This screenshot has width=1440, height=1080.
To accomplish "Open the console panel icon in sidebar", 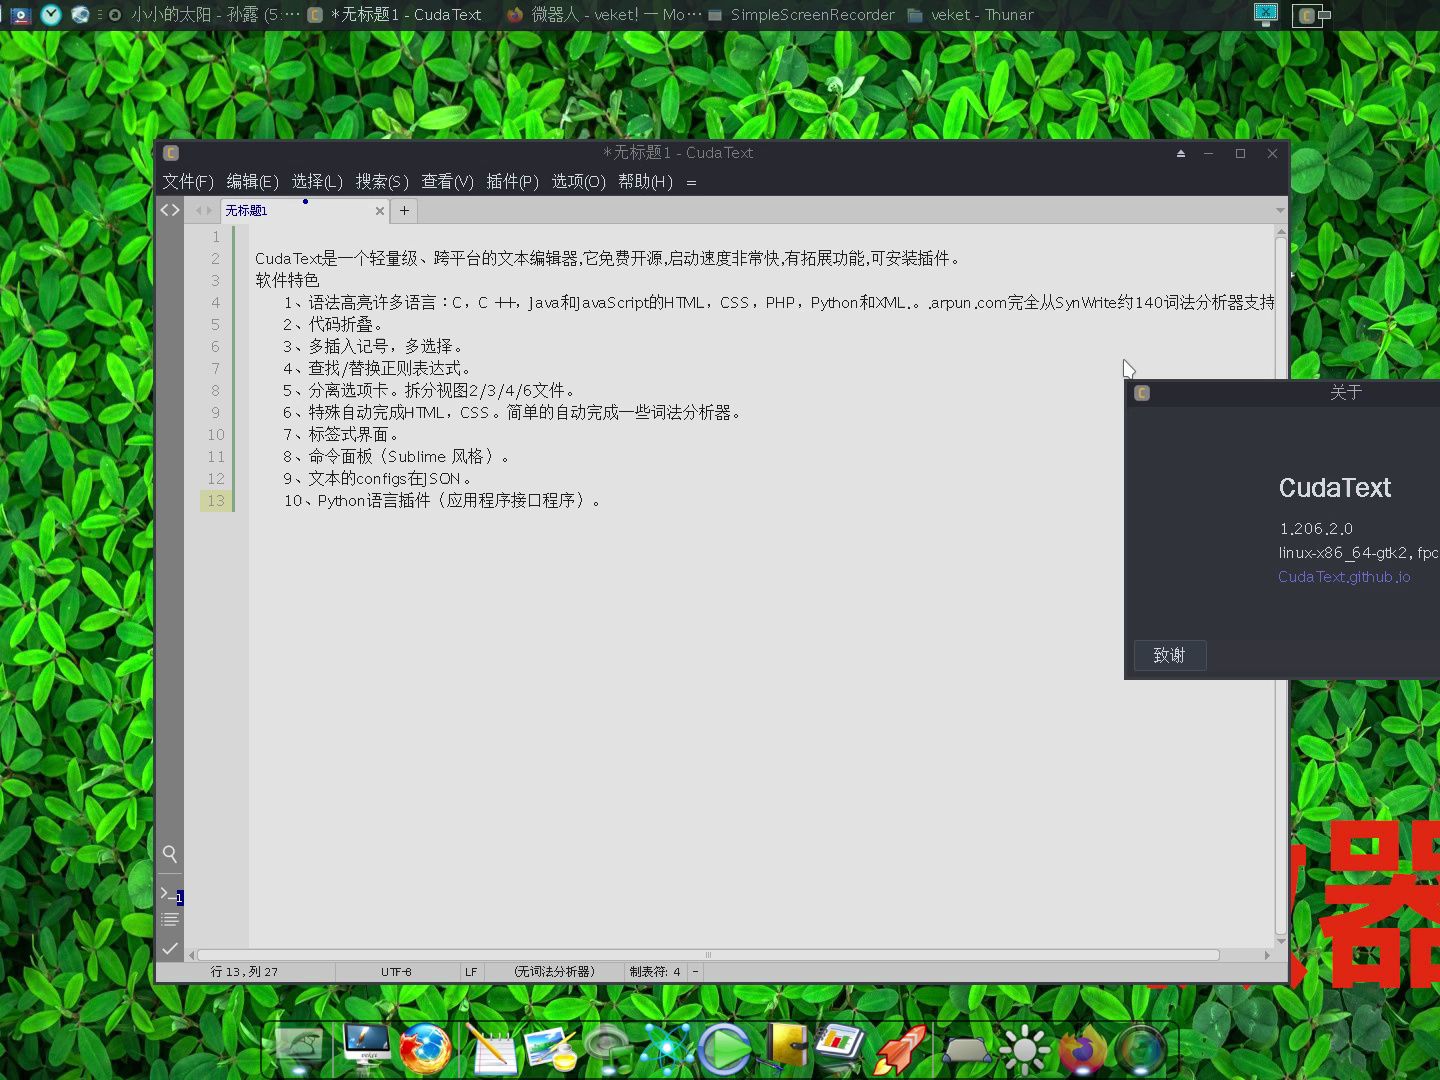I will coord(170,894).
